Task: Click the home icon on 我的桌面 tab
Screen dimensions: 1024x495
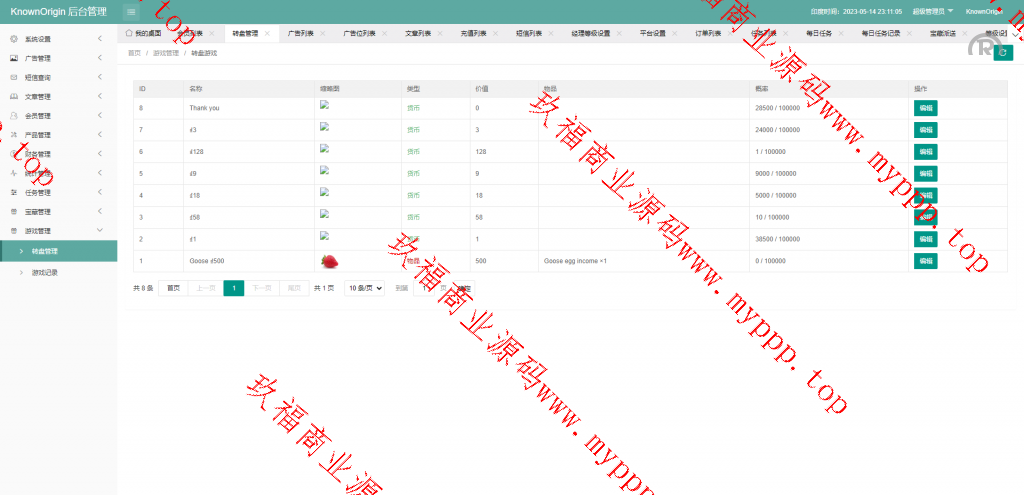Action: click(x=129, y=33)
